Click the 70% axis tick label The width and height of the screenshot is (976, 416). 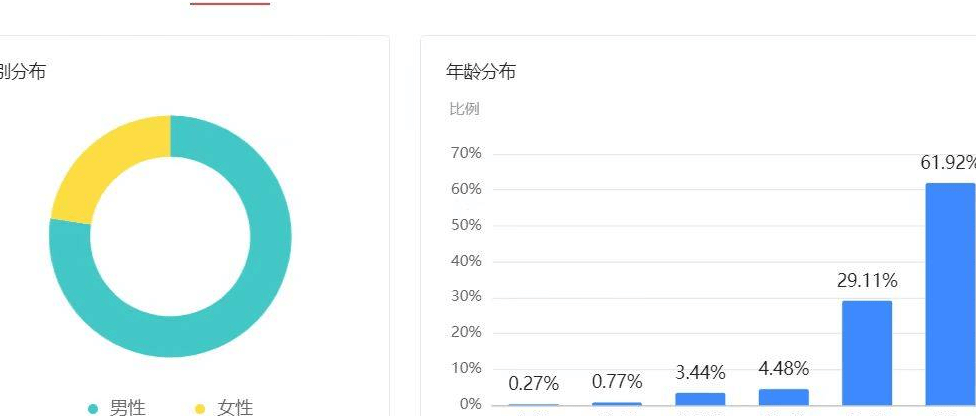[x=467, y=153]
